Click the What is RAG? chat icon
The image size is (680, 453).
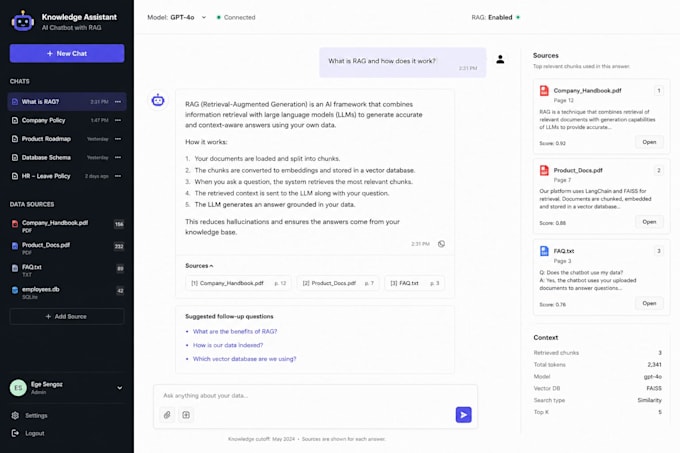click(15, 101)
